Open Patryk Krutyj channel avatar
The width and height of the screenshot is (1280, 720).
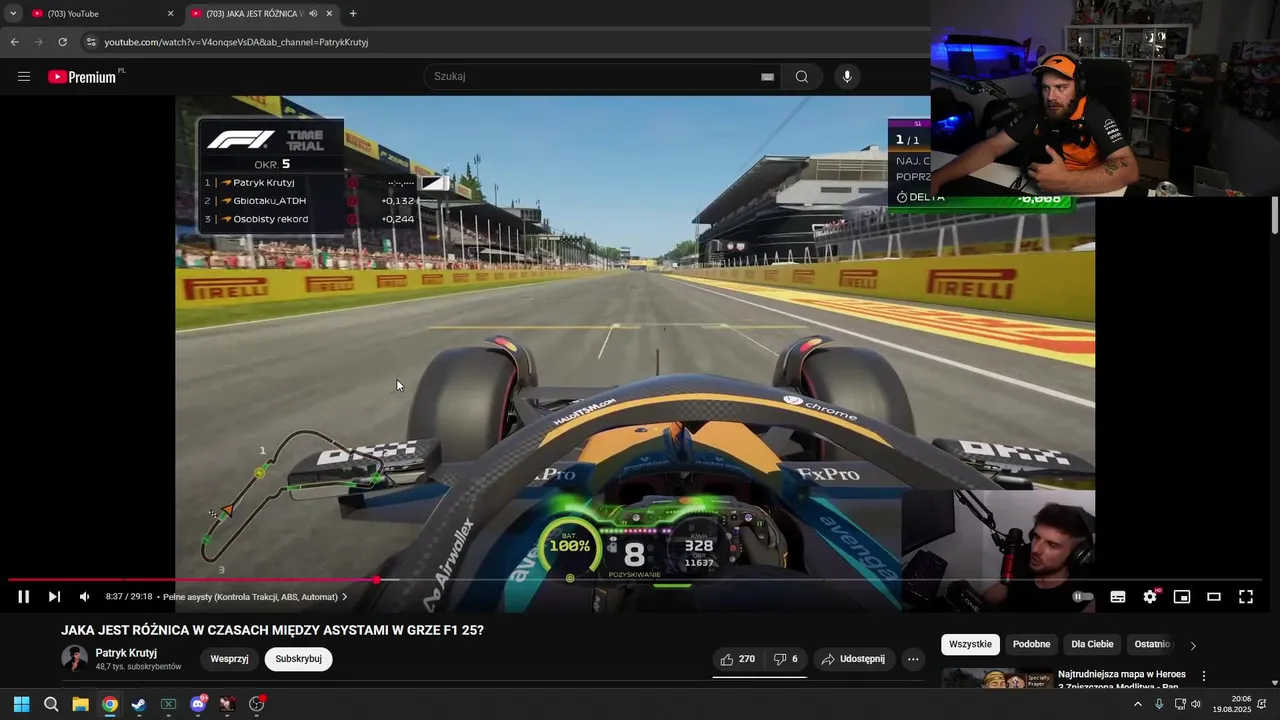pos(74,658)
